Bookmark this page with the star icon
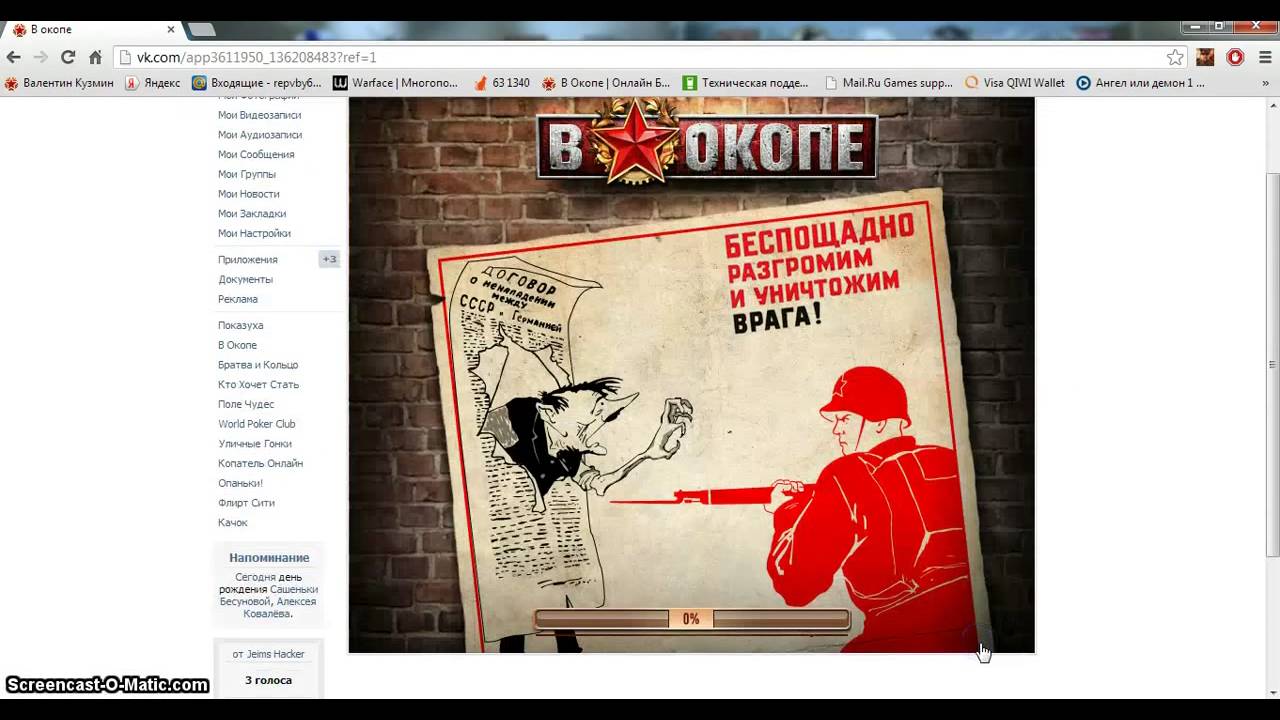Screen dimensions: 1280x720 pyautogui.click(x=1175, y=57)
